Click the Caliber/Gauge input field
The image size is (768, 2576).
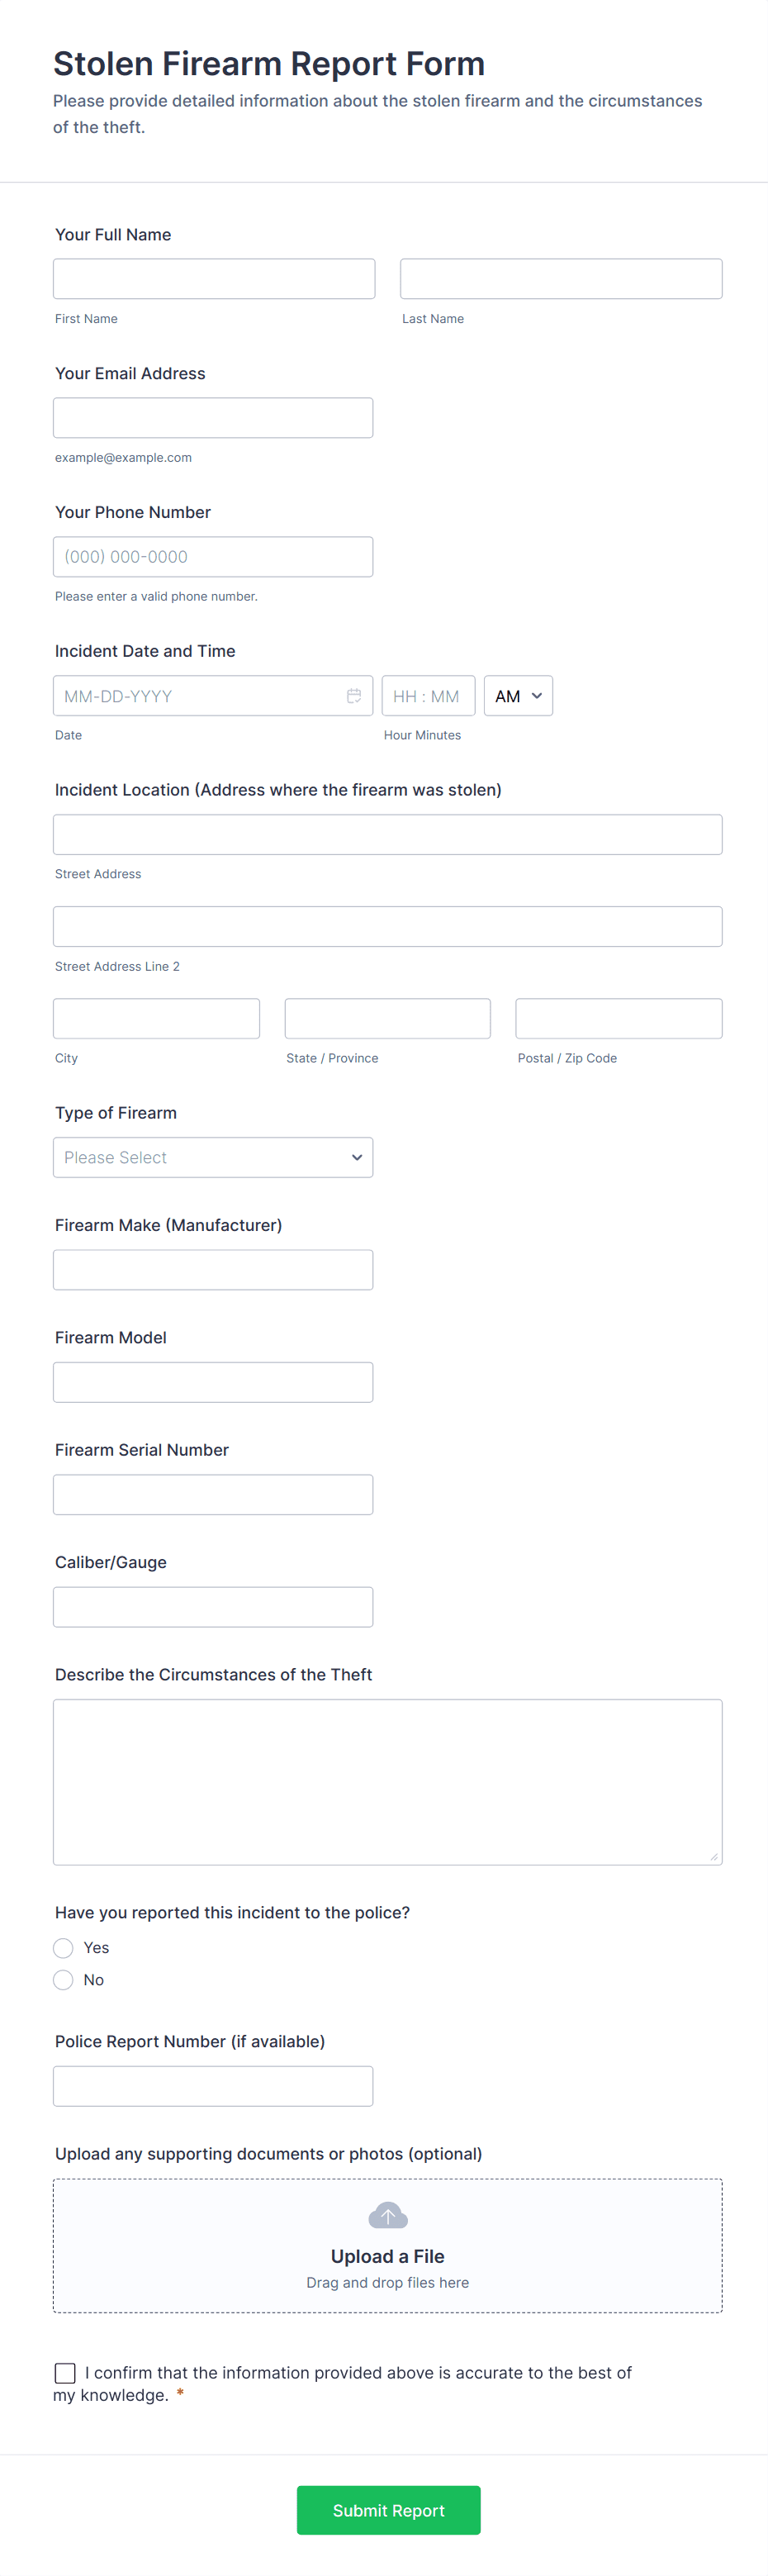point(213,1607)
